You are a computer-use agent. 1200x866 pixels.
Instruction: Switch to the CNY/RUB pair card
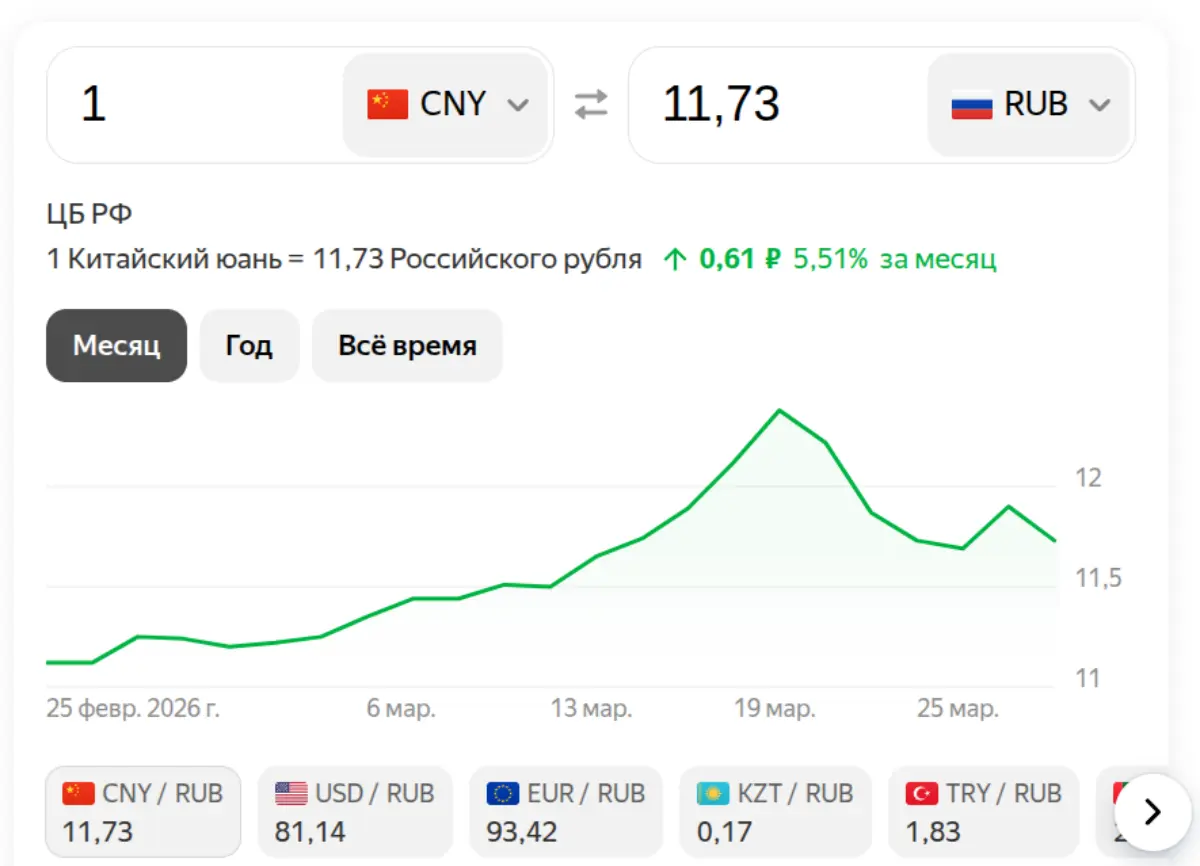point(142,810)
